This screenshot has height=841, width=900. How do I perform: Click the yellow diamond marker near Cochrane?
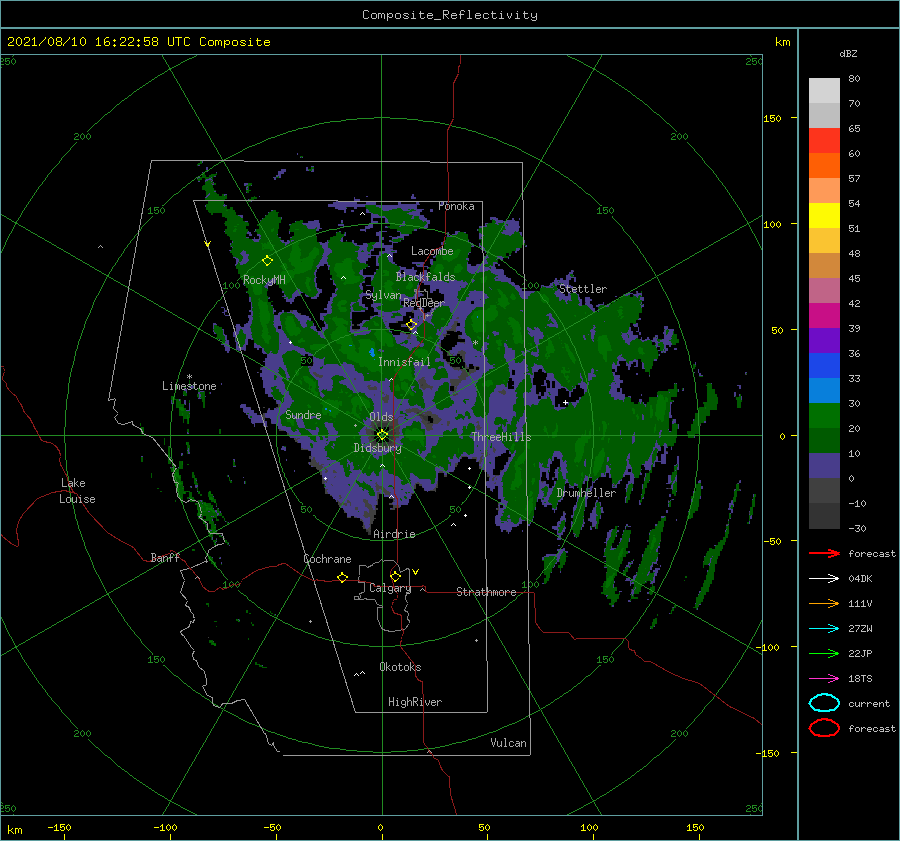click(342, 577)
